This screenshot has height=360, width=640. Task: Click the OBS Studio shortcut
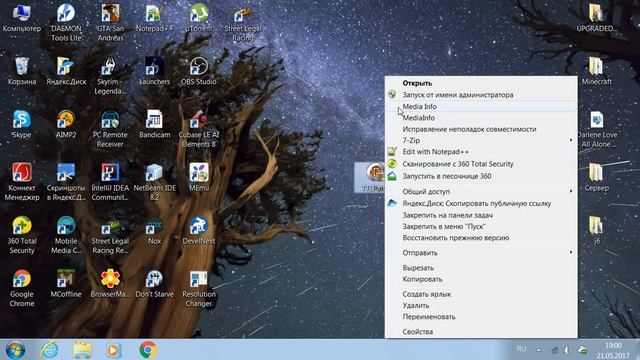coord(198,71)
